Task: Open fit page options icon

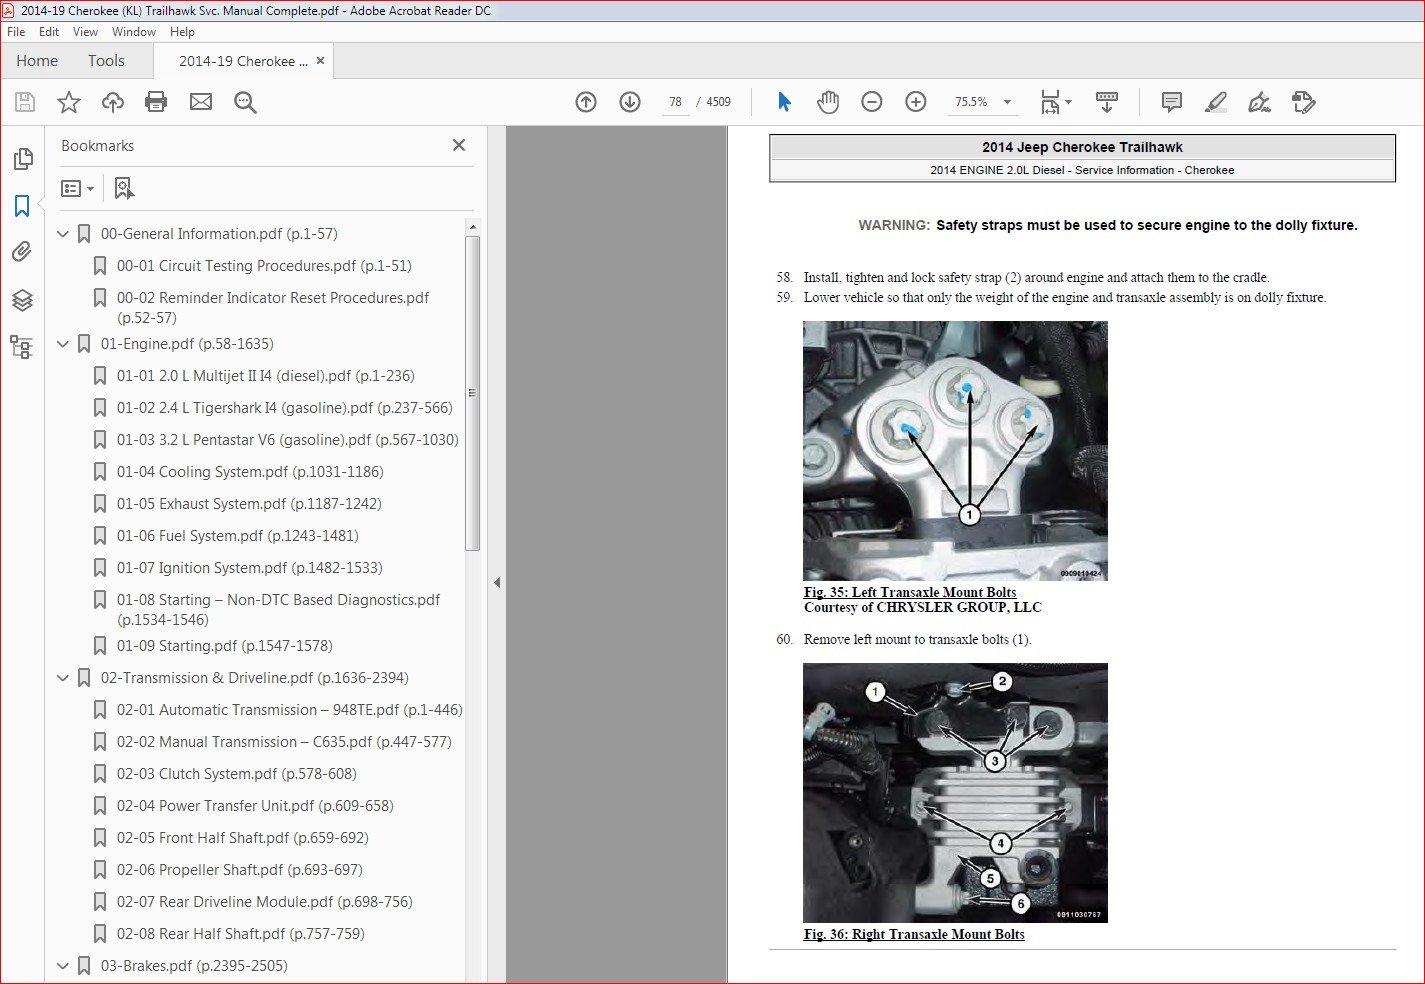Action: 1055,102
